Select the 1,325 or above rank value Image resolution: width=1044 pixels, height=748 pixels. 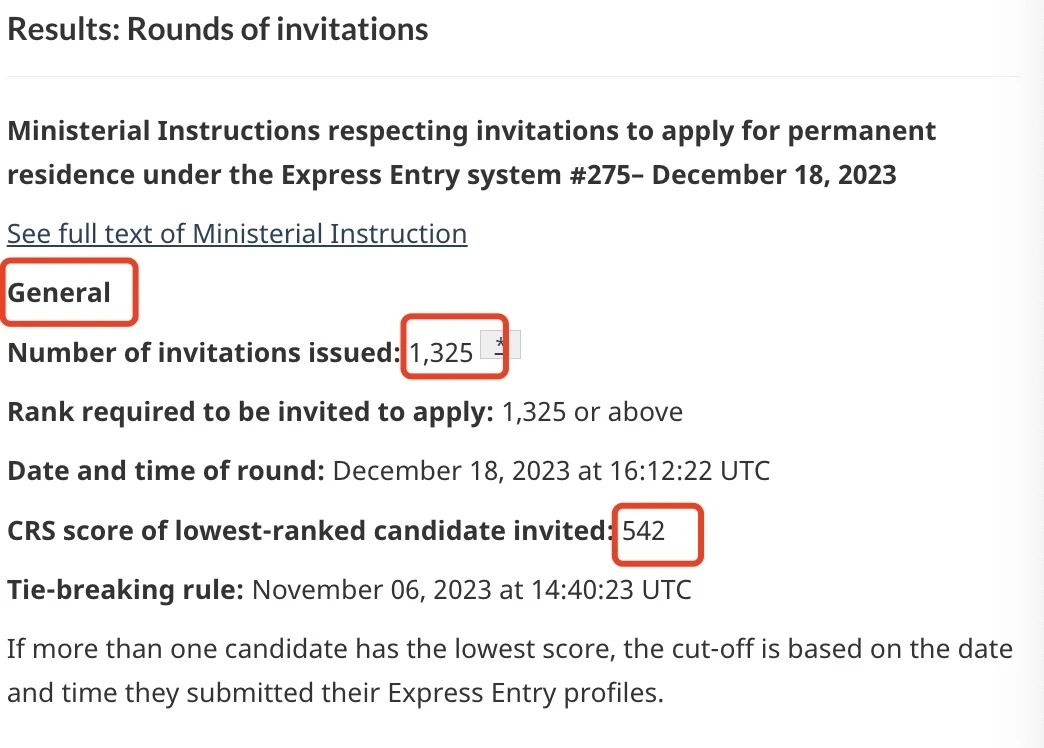(x=592, y=412)
